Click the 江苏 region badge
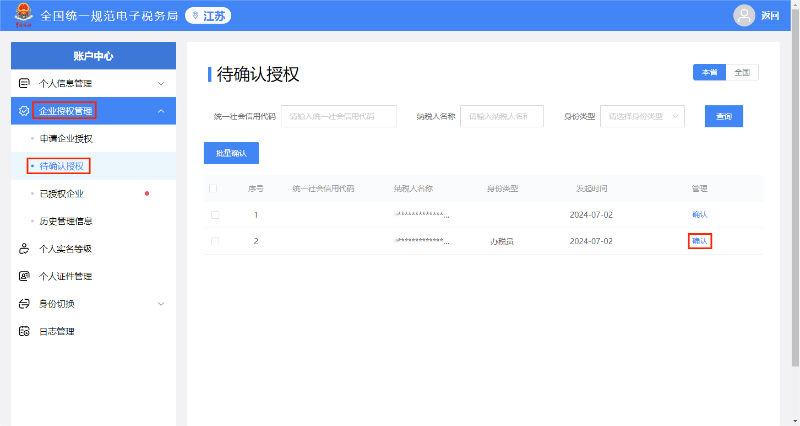The width and height of the screenshot is (800, 426). point(208,16)
